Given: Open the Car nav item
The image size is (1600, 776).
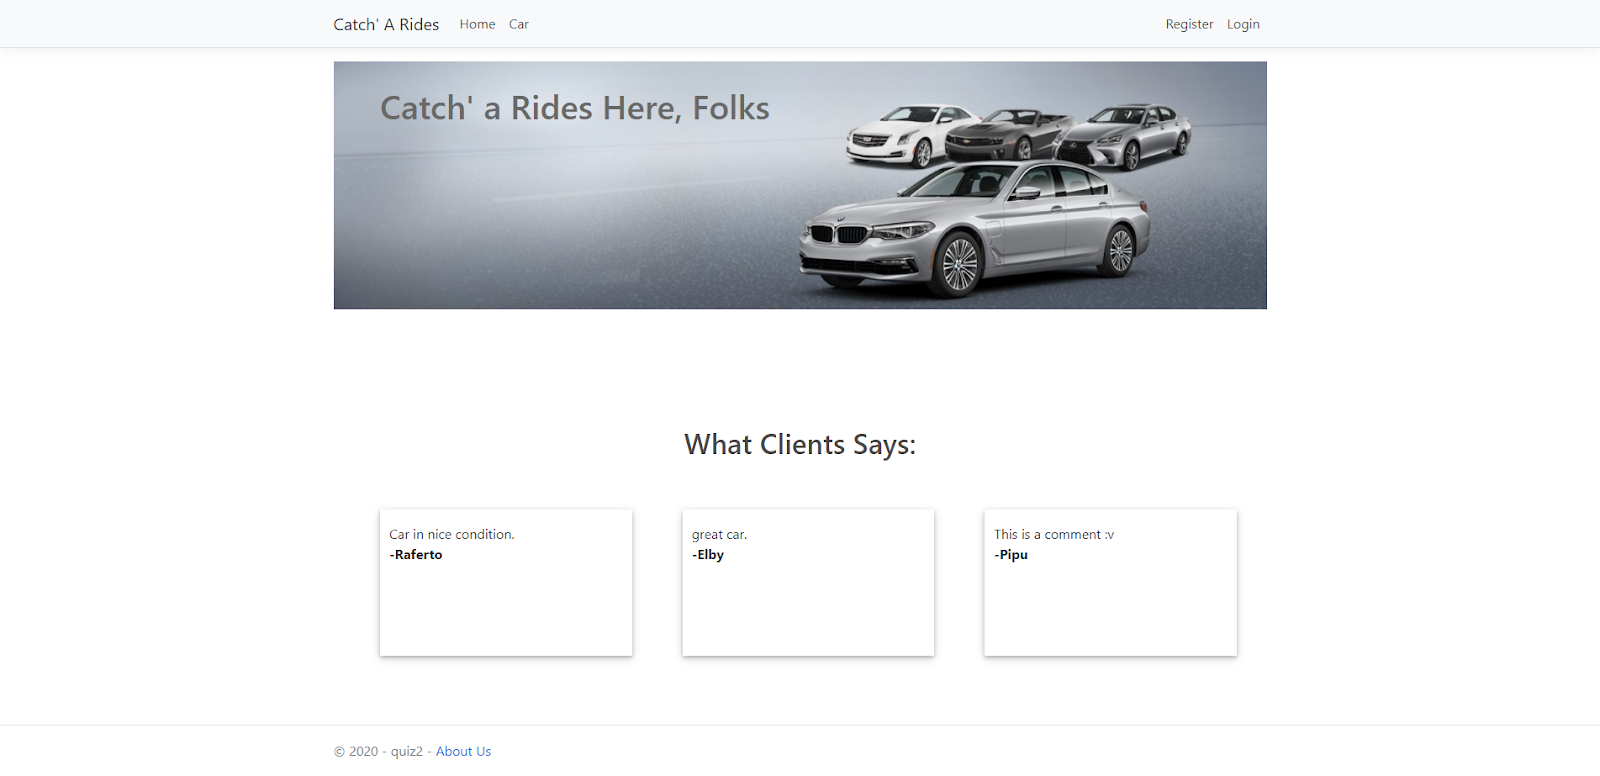Looking at the screenshot, I should tap(518, 24).
